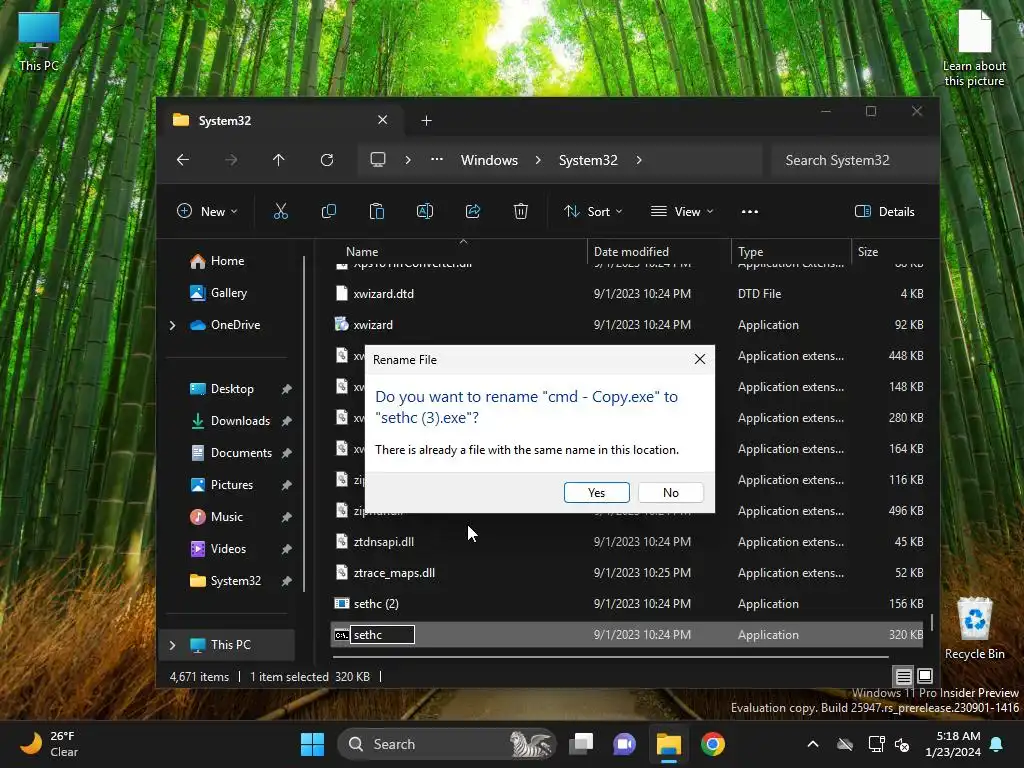Image resolution: width=1024 pixels, height=768 pixels.
Task: Click the Delete trash icon in toolbar
Action: 520,211
